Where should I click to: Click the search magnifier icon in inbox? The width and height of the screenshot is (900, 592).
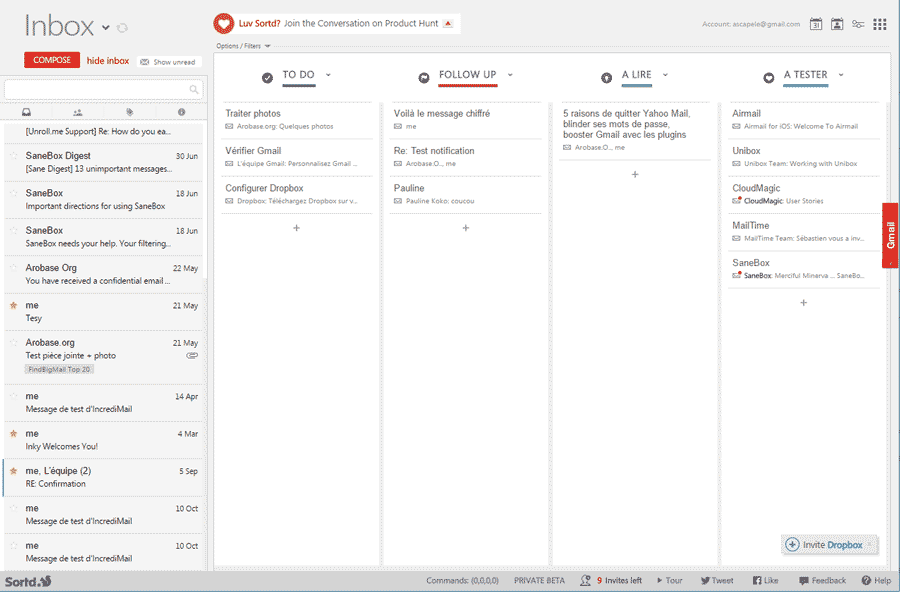click(194, 89)
